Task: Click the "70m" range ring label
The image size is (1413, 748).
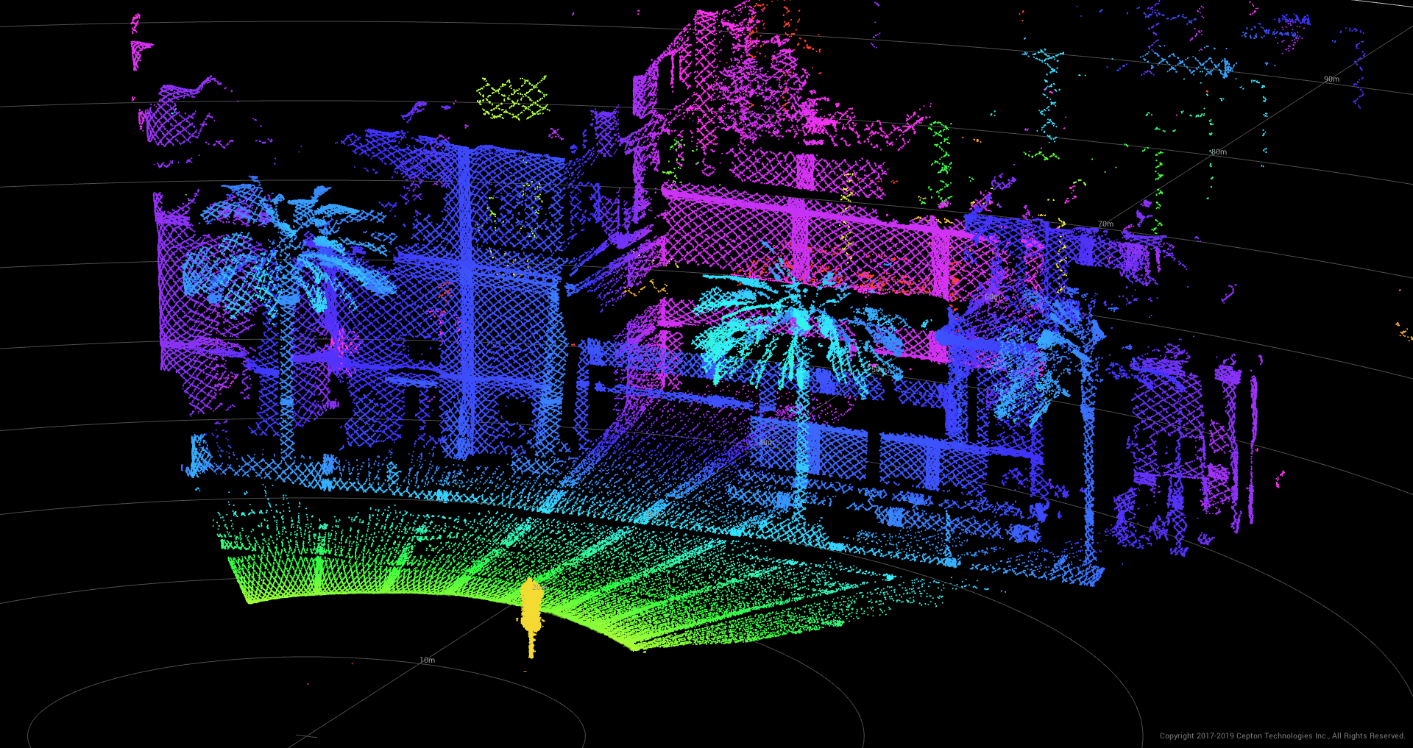Action: [x=1105, y=224]
